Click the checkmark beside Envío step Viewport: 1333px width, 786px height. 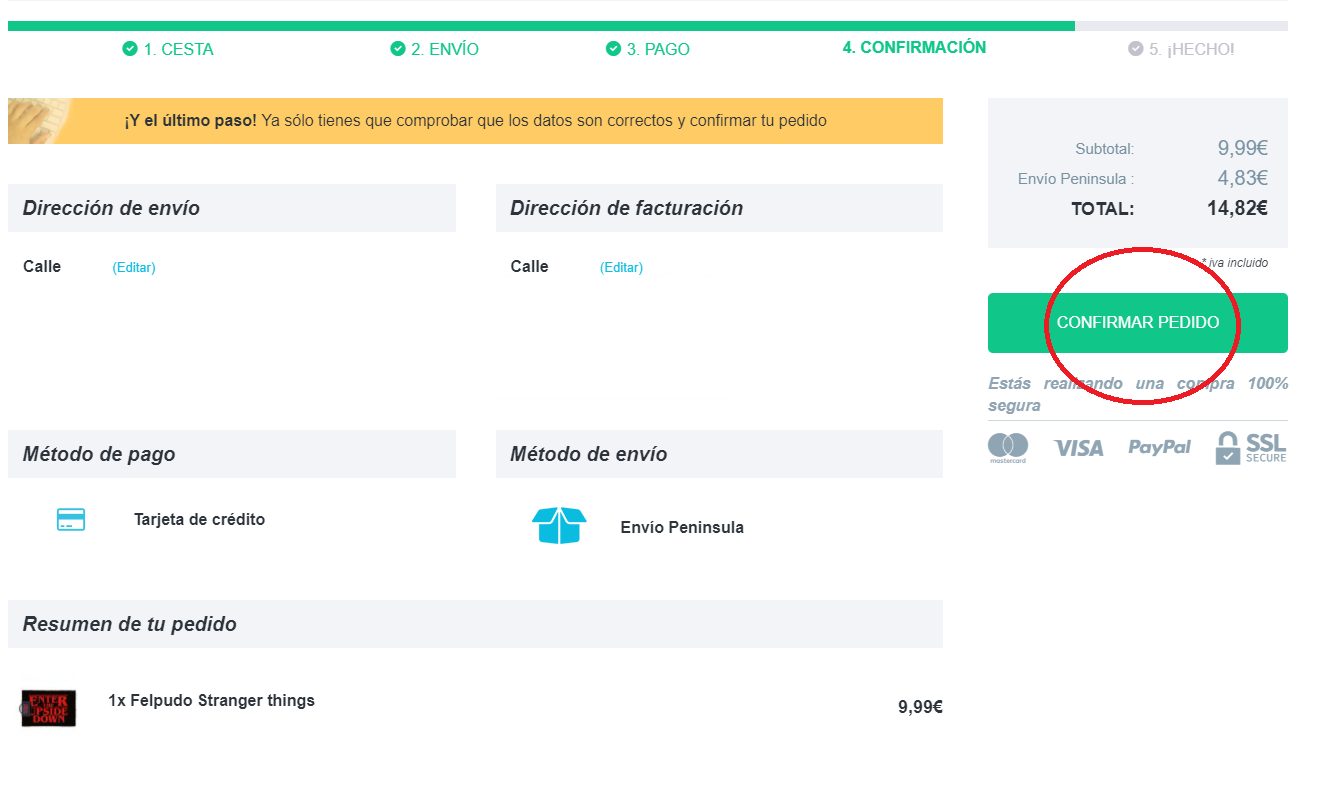pos(398,49)
